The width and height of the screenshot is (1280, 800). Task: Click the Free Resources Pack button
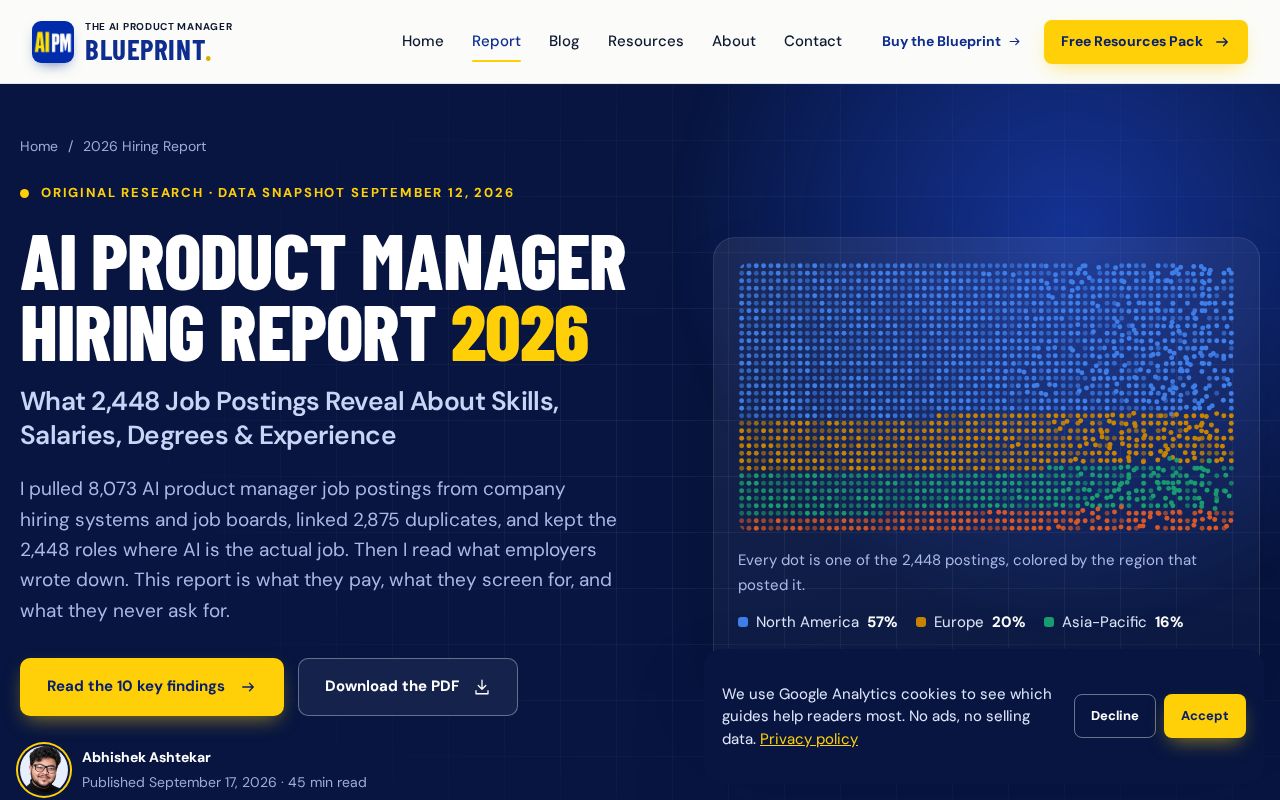click(x=1146, y=42)
